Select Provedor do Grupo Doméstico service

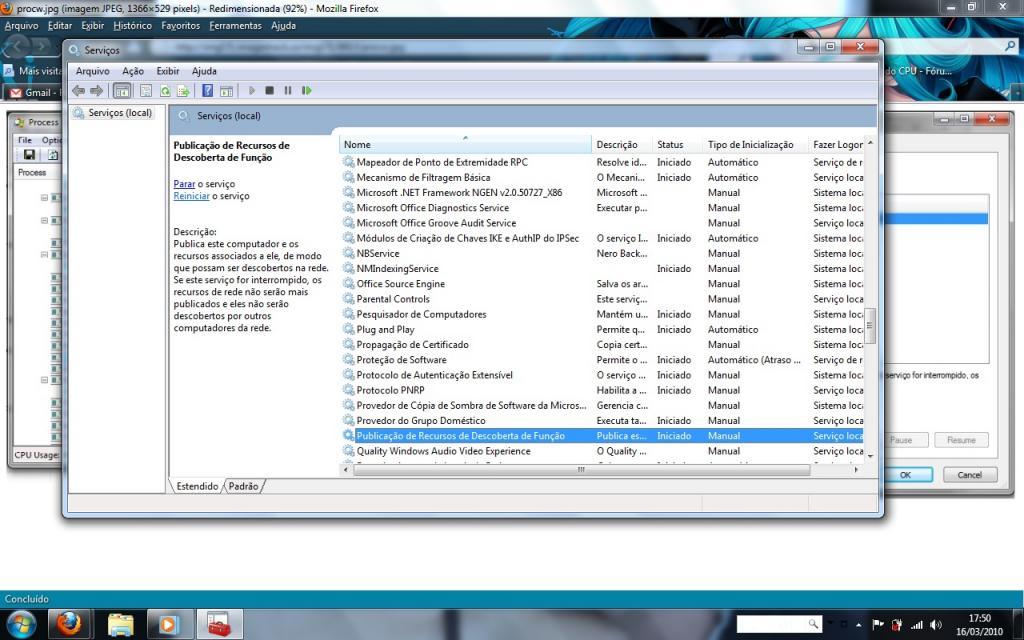601,421
